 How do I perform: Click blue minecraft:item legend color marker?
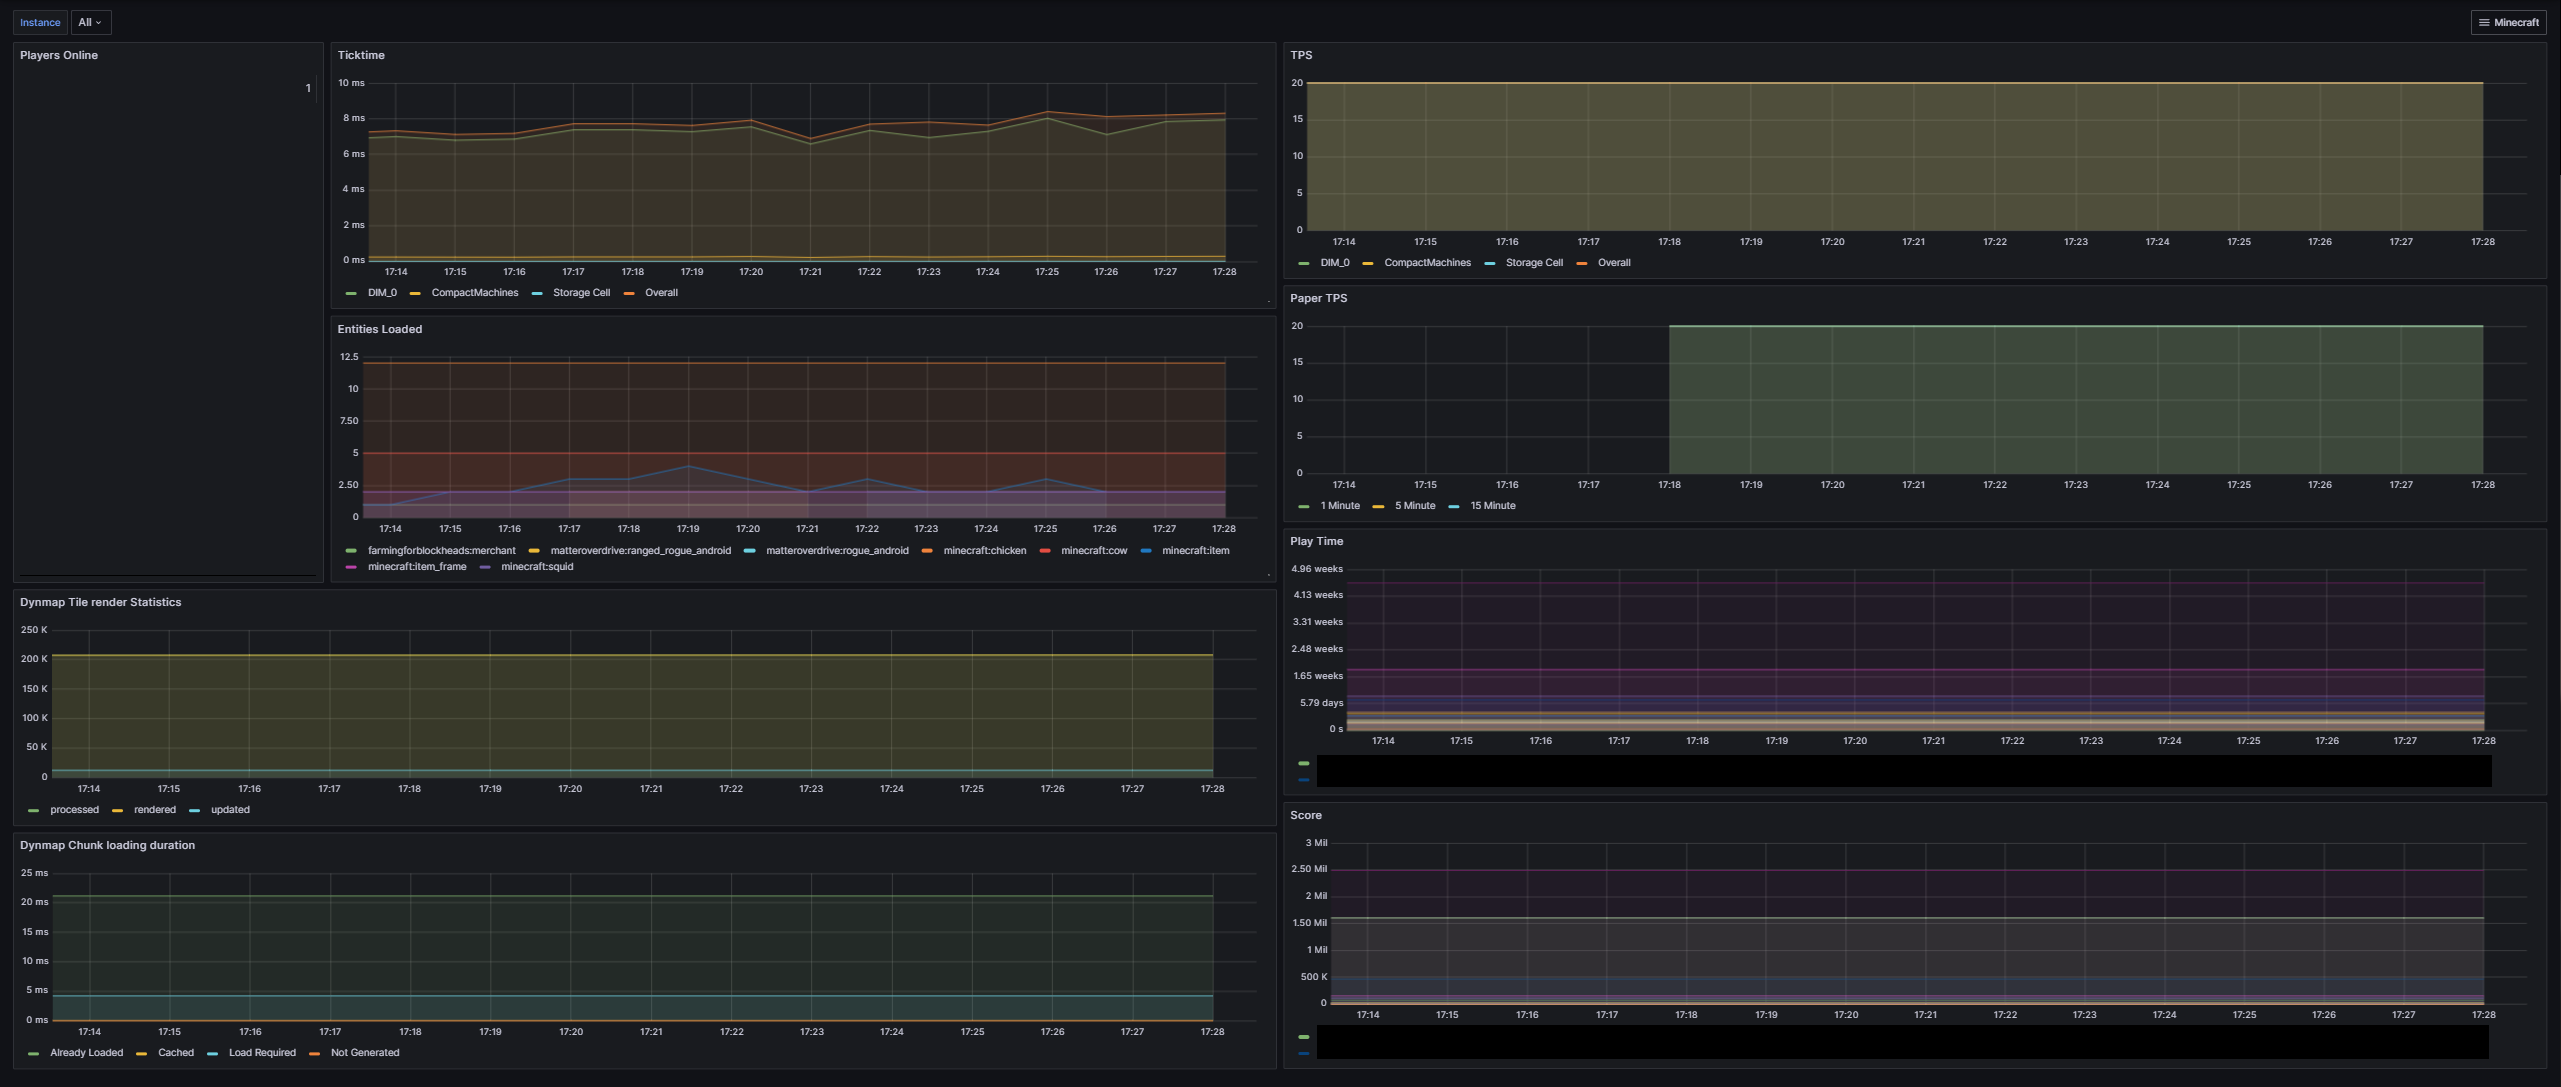click(x=1146, y=552)
